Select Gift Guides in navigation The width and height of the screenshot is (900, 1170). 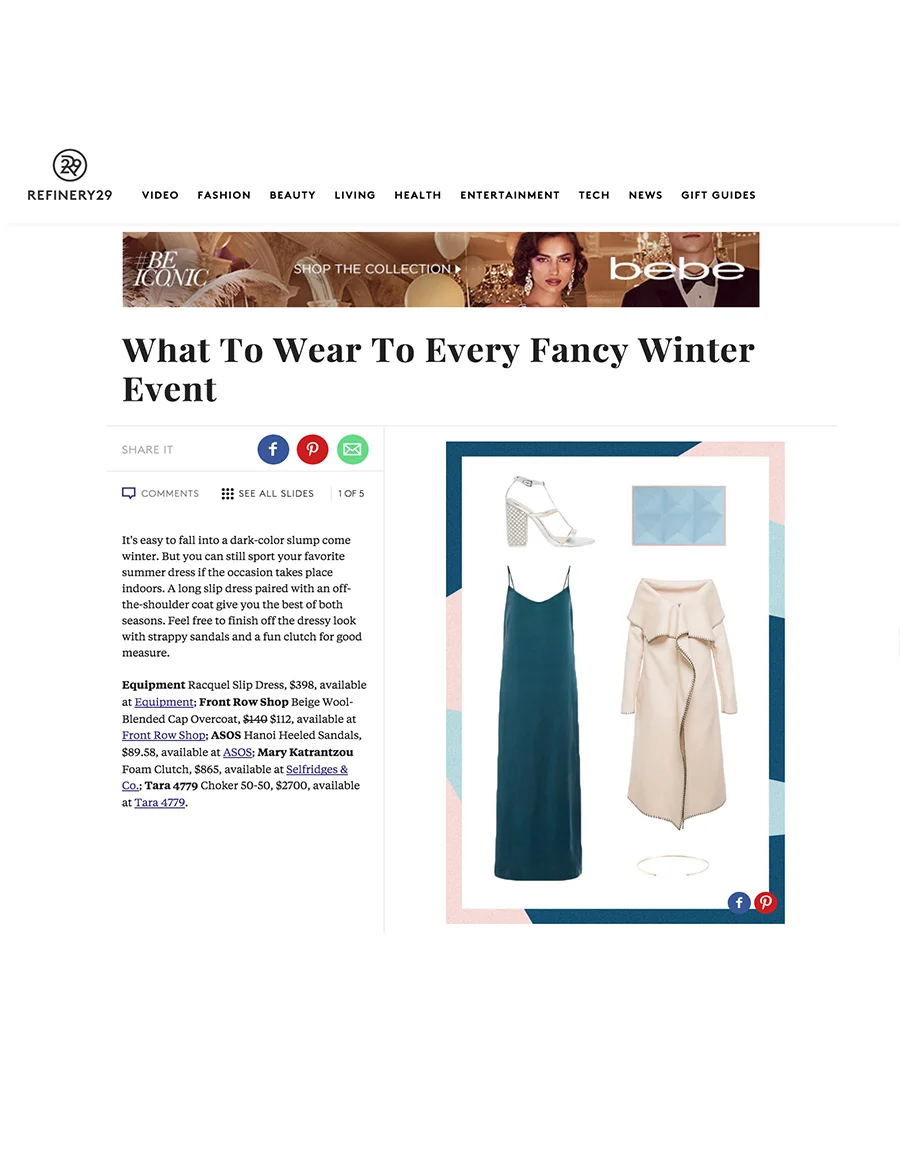(718, 195)
